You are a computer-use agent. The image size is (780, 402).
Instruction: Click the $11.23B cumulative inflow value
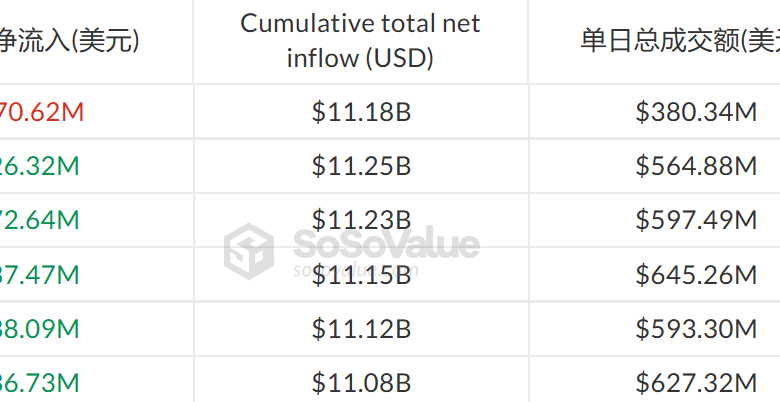361,219
